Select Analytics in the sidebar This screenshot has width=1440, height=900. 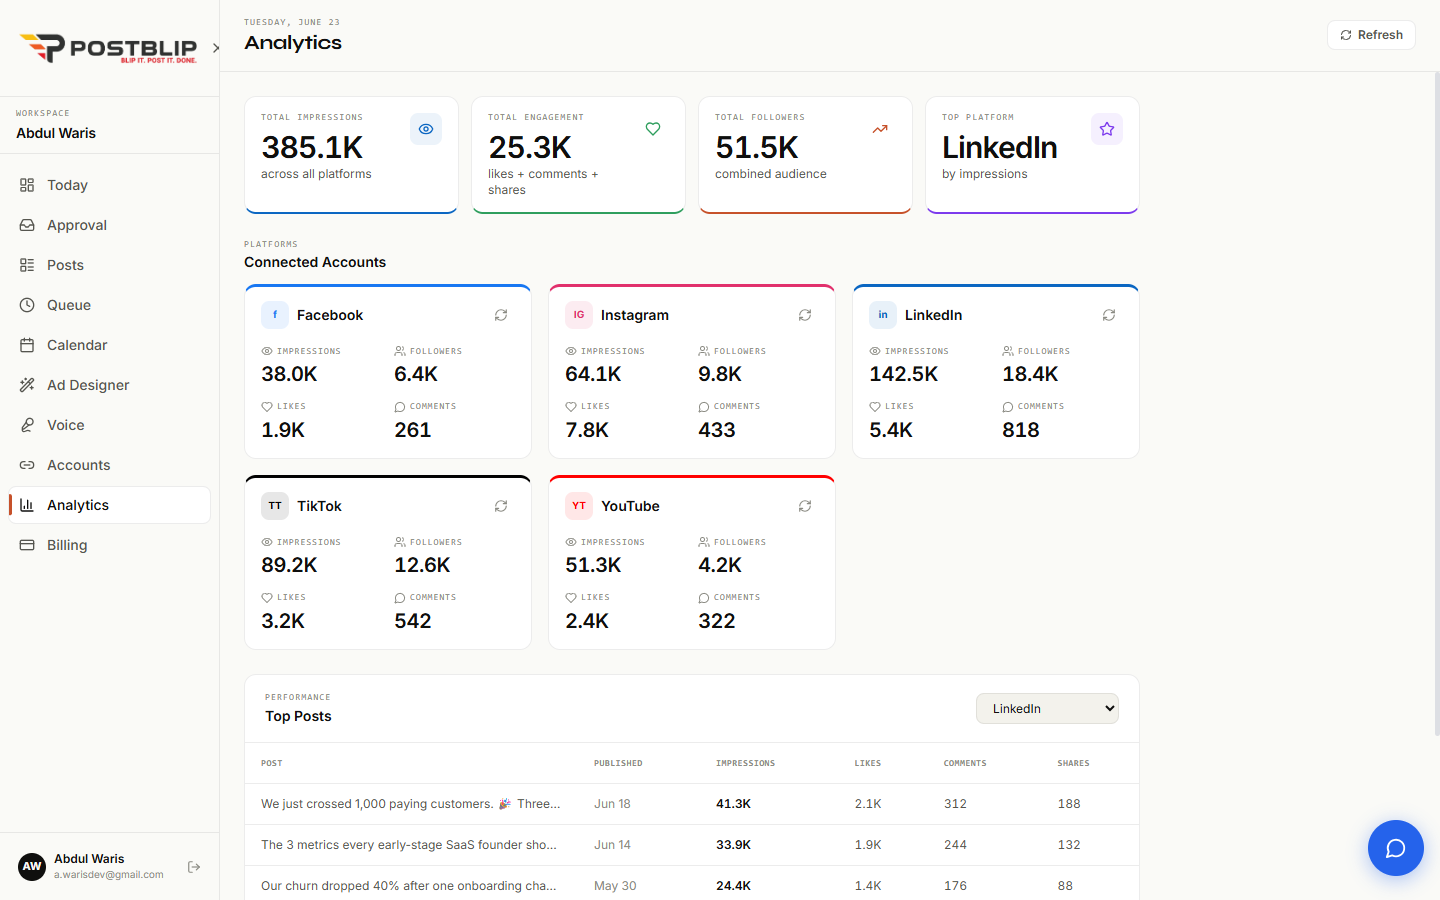point(110,505)
